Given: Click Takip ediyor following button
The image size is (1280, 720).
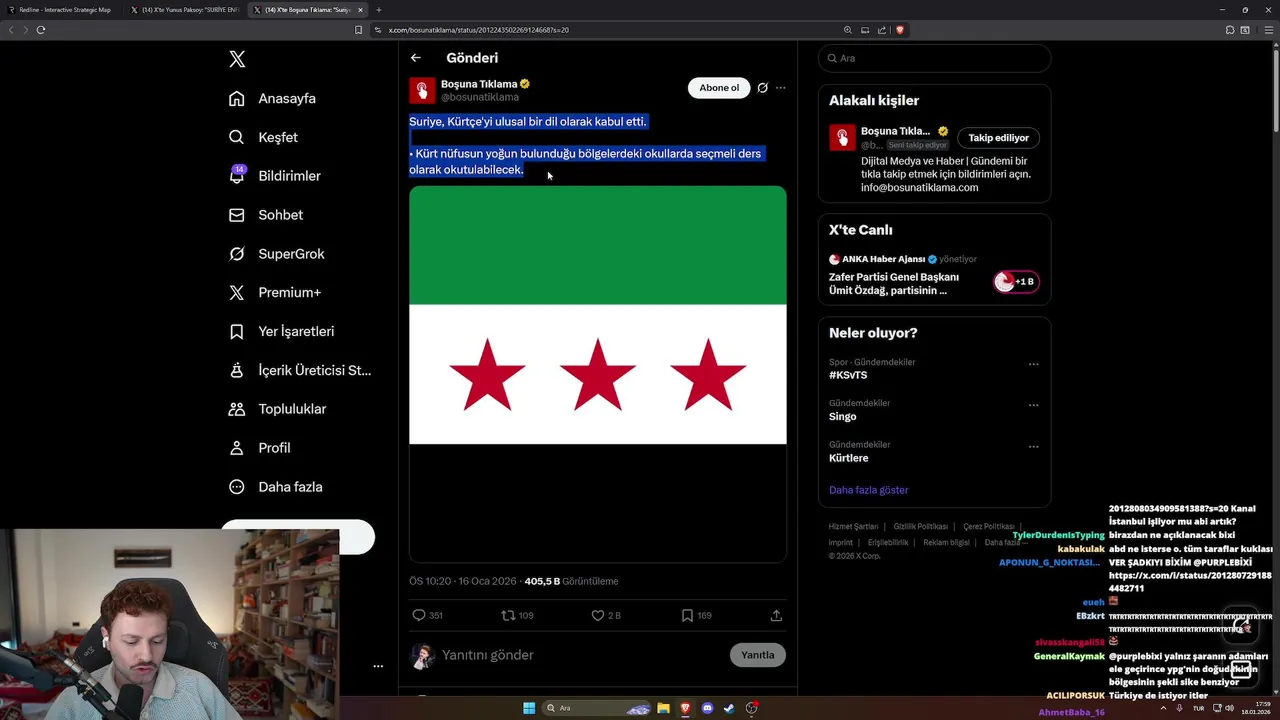Looking at the screenshot, I should point(998,138).
